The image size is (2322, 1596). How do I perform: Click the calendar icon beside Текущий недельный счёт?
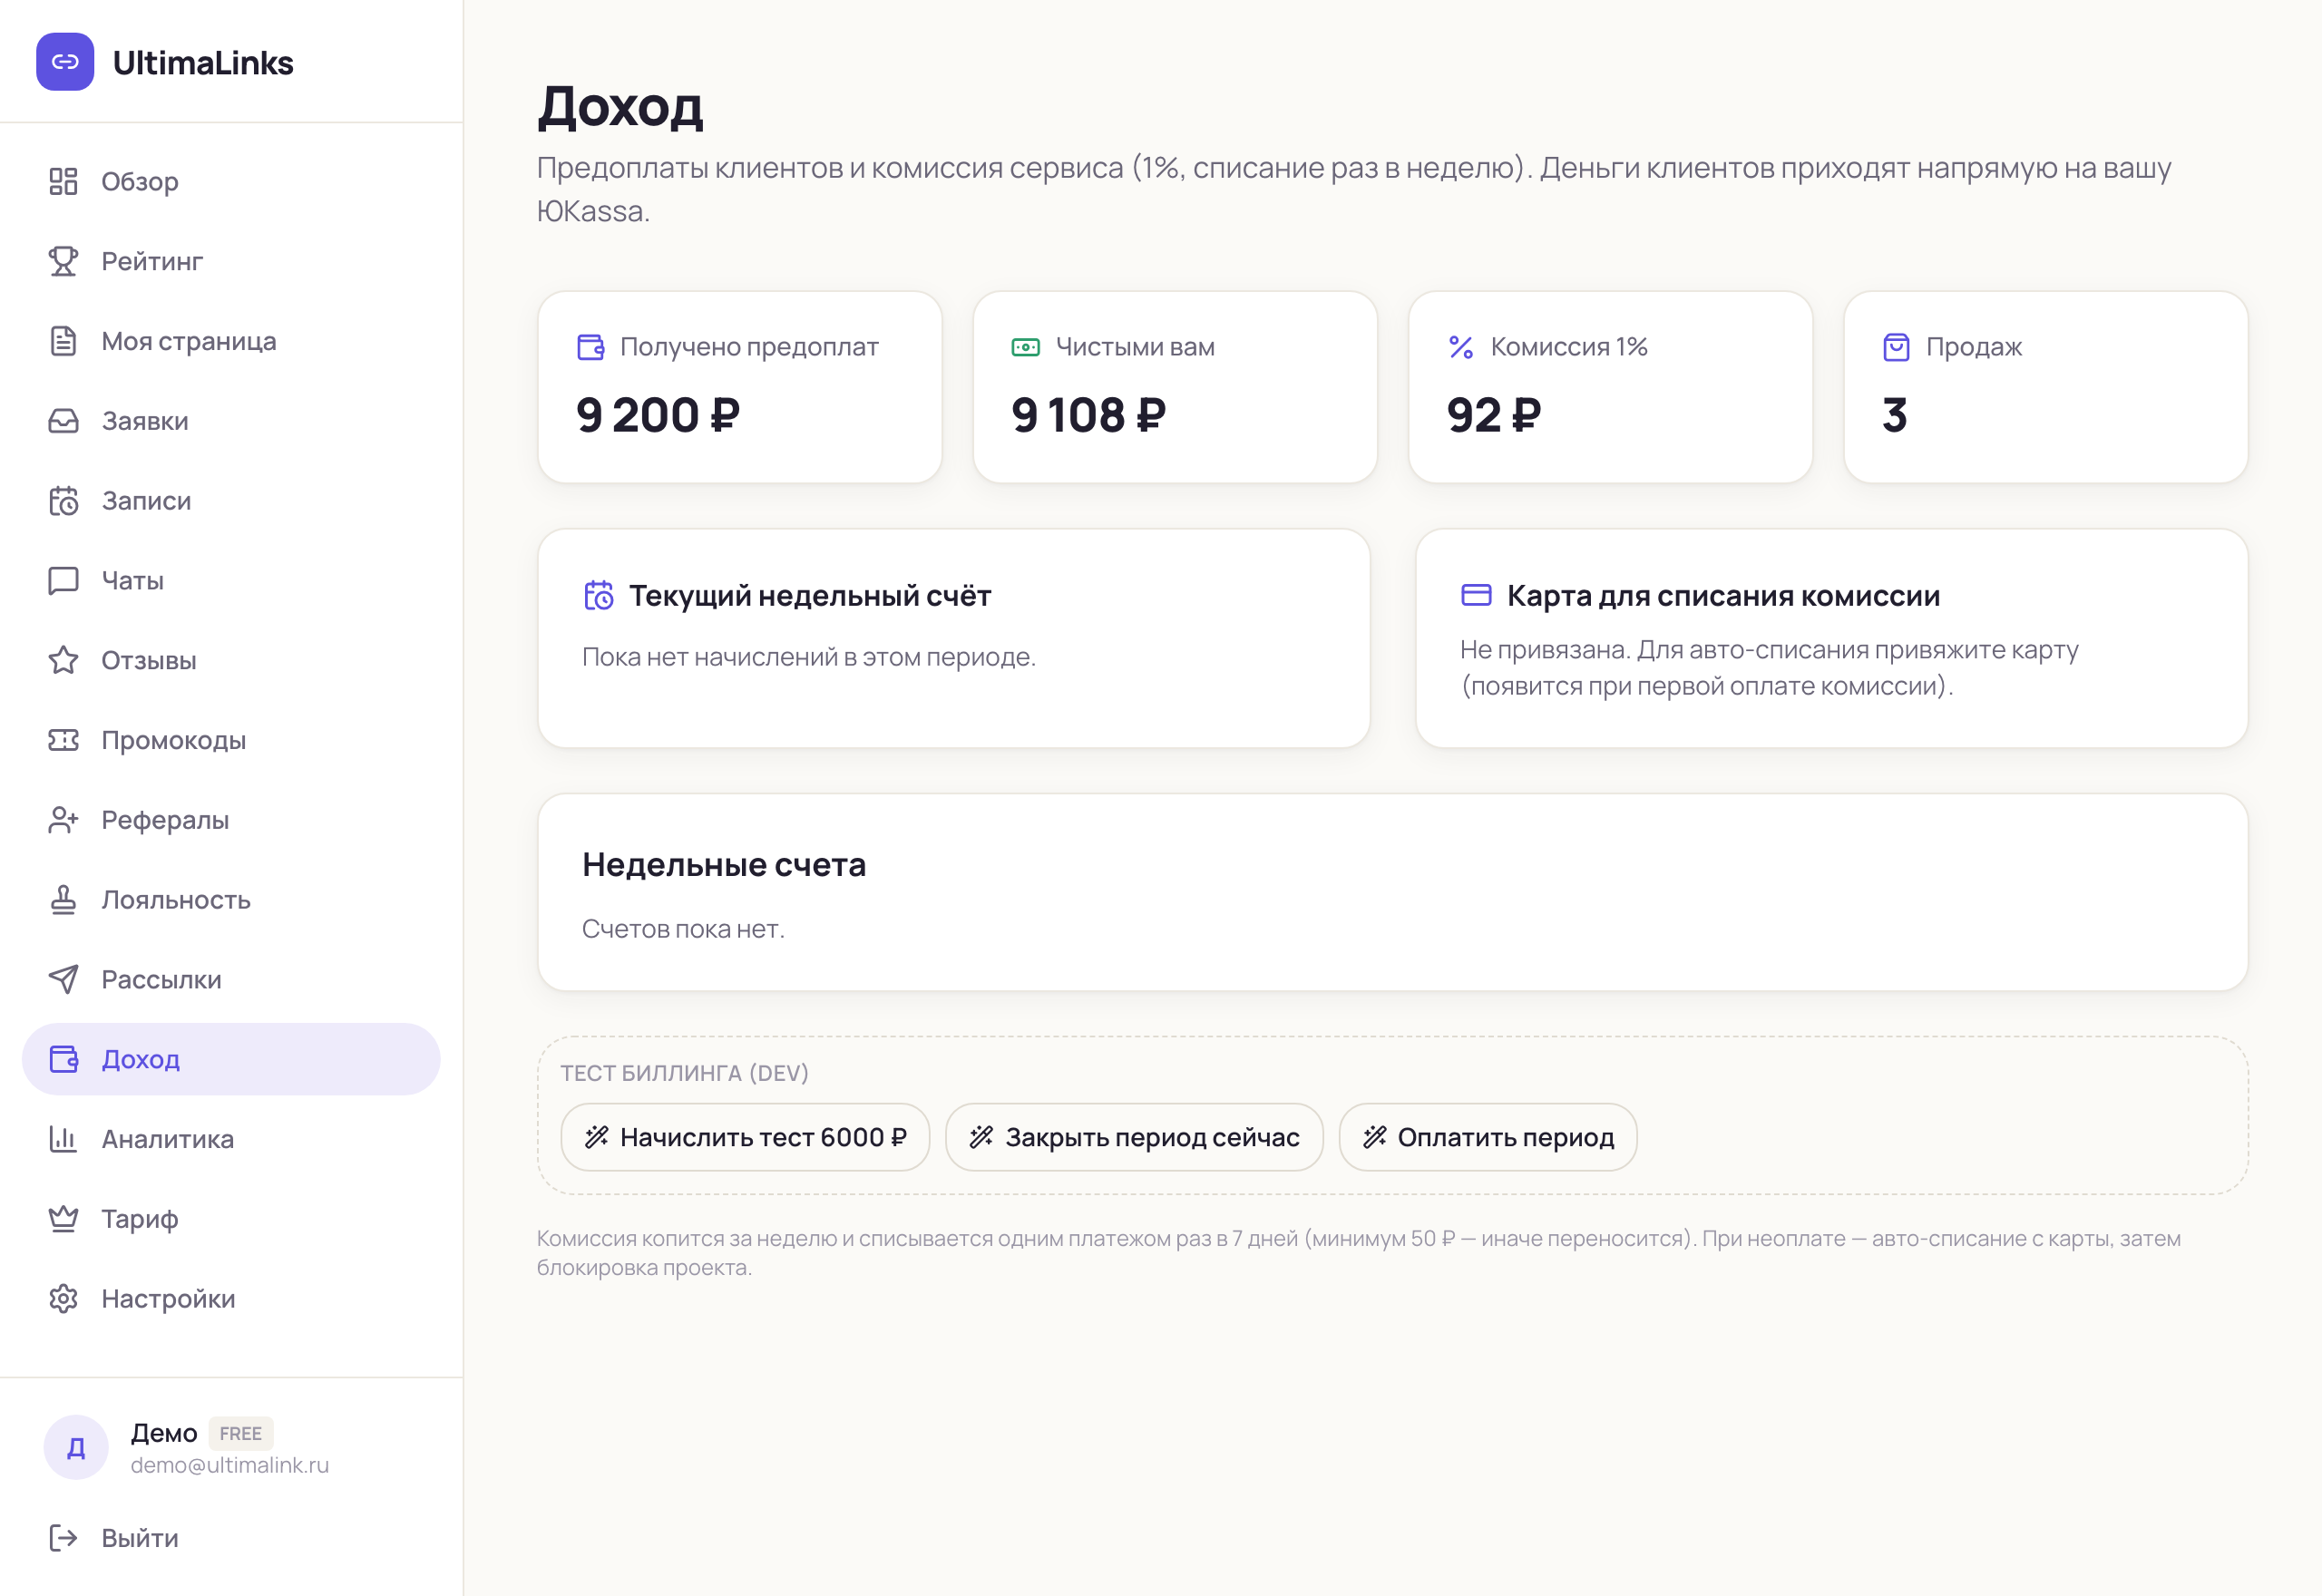click(598, 595)
